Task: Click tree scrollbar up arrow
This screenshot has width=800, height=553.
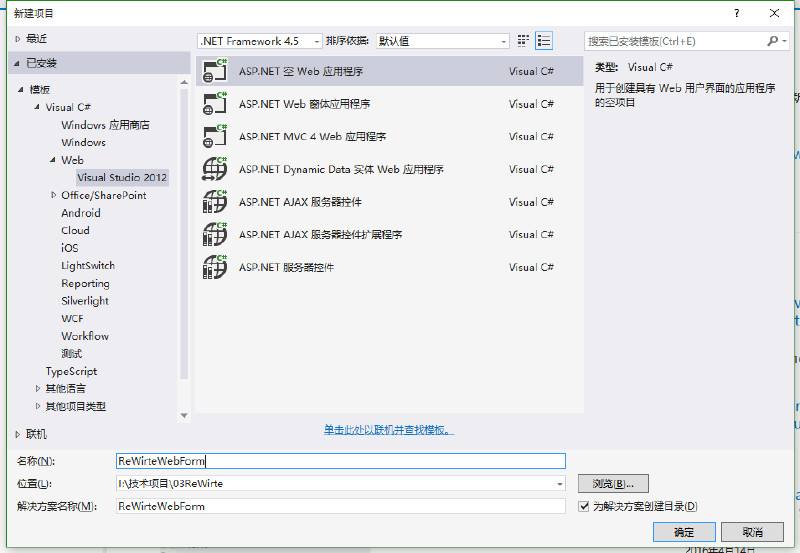Action: pos(184,82)
